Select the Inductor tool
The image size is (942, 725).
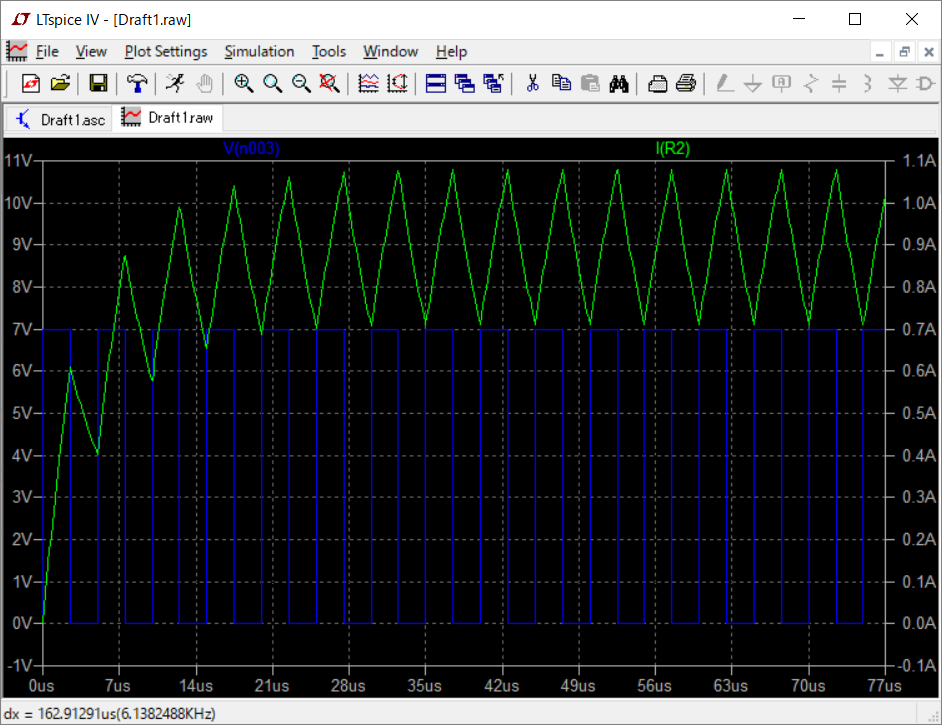pyautogui.click(x=868, y=83)
